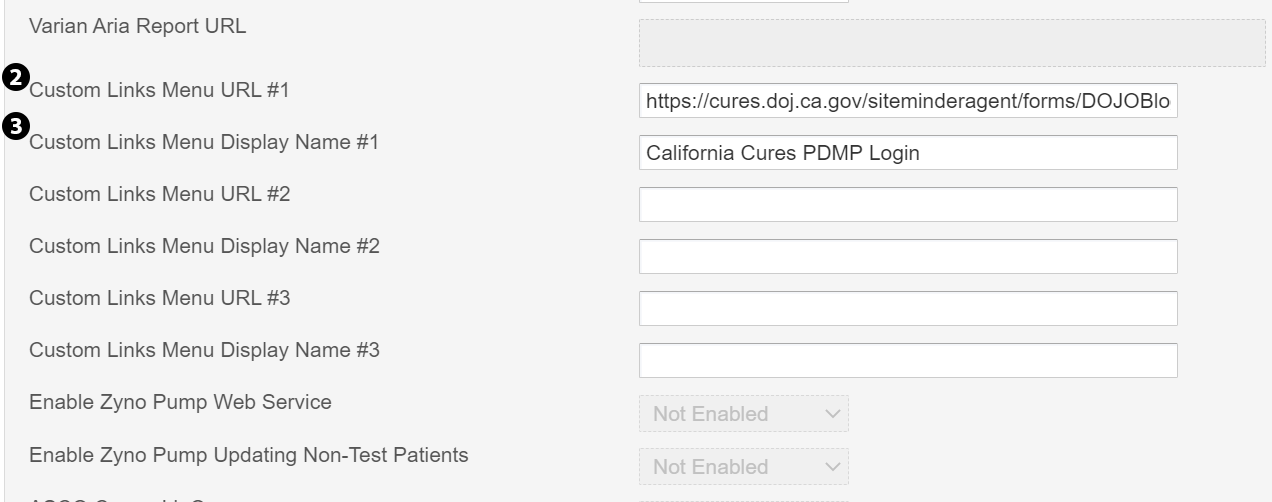Viewport: 1272px width, 502px height.
Task: Click the California Cures PDMP Login text box
Action: (907, 153)
